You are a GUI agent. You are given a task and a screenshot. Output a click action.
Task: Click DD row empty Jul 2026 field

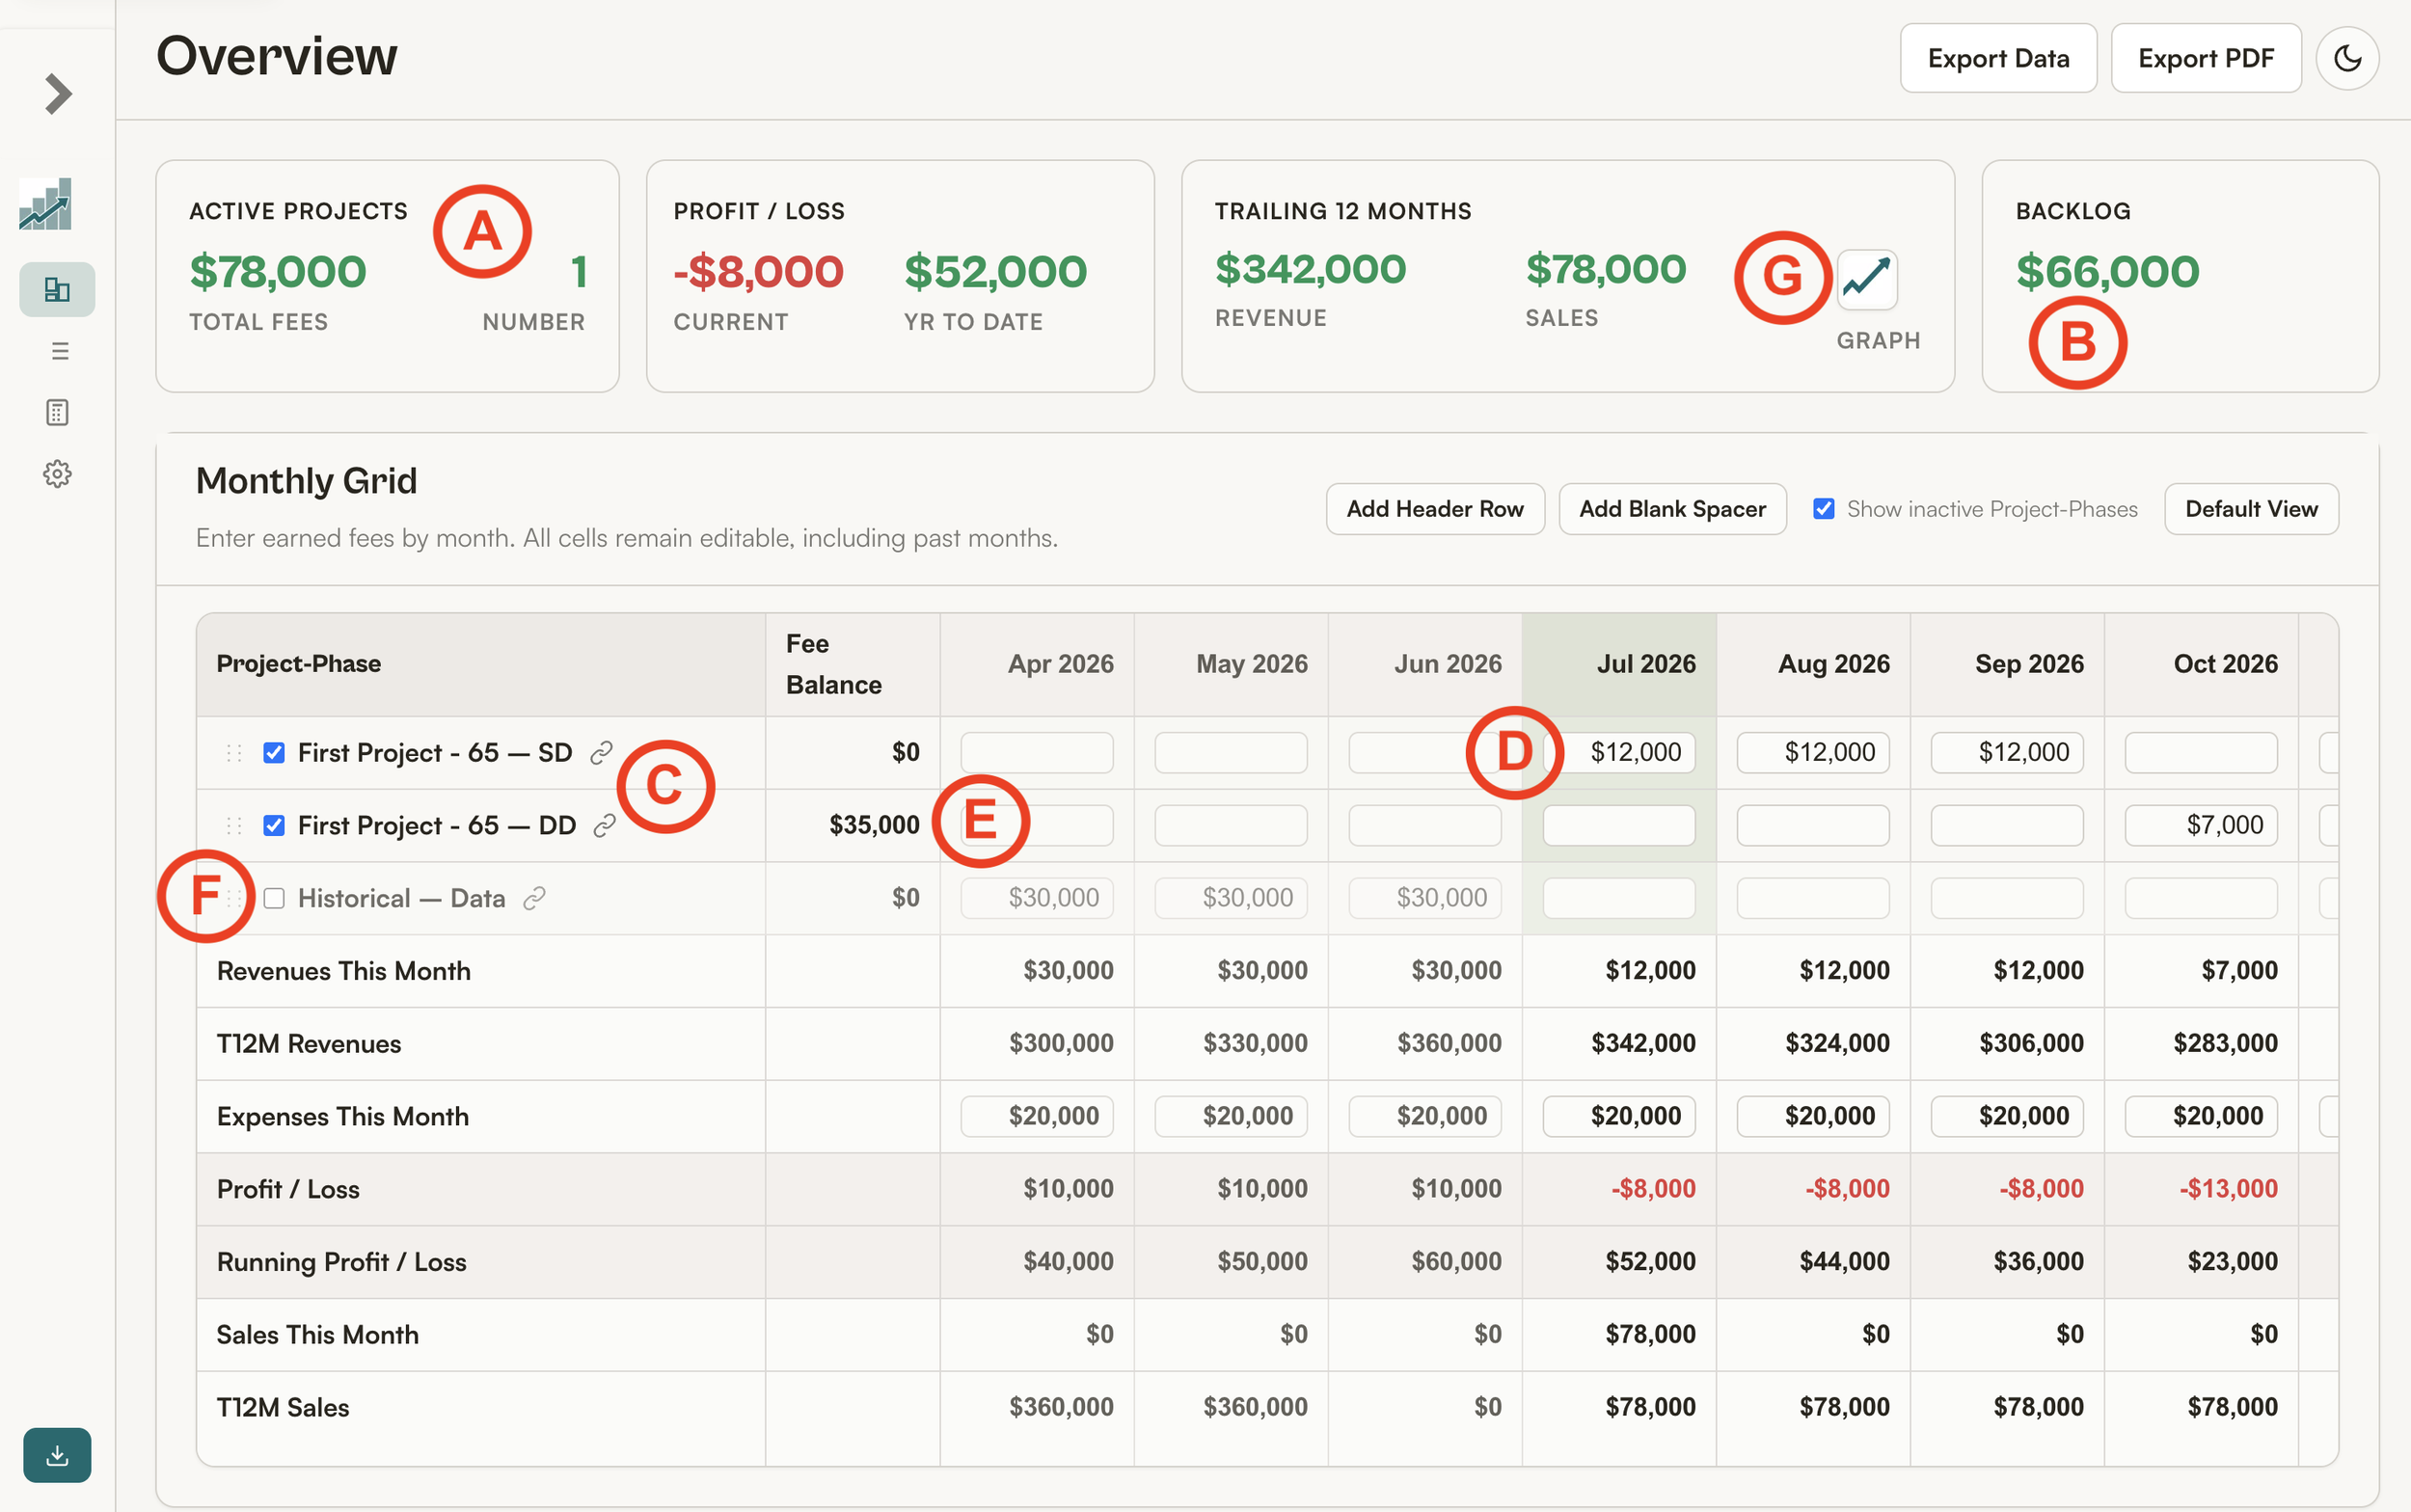(1618, 825)
